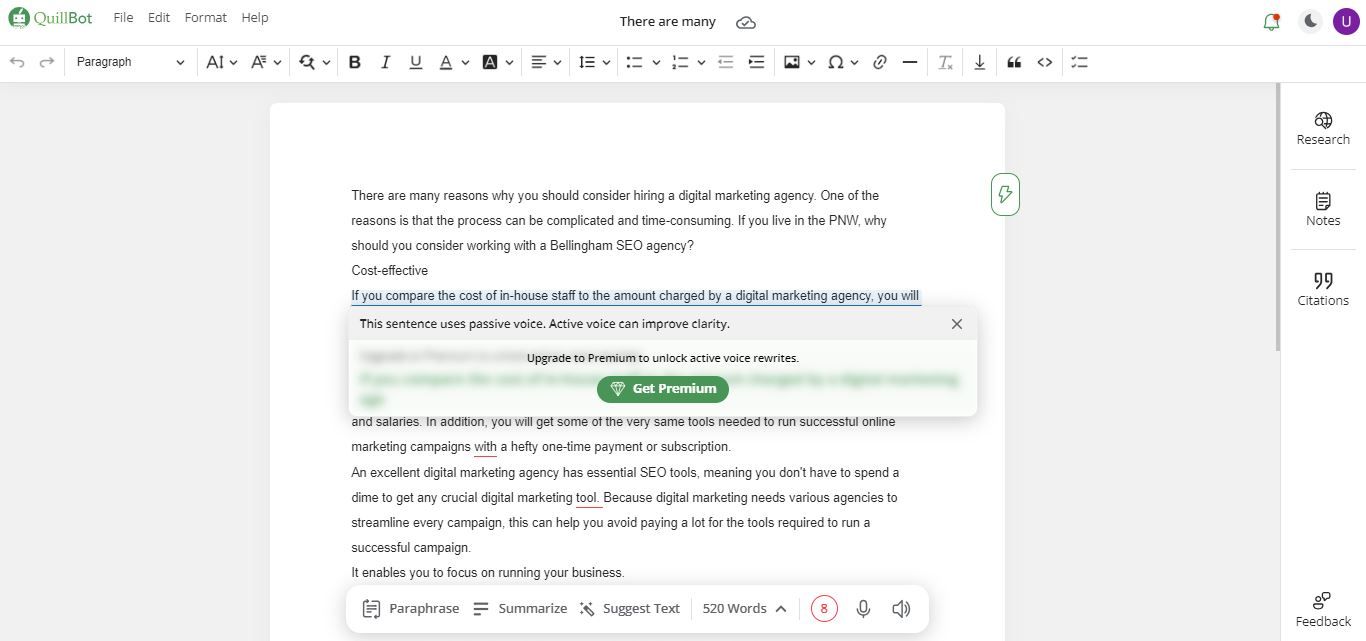1366x641 pixels.
Task: Switch to dark mode
Action: tap(1310, 21)
